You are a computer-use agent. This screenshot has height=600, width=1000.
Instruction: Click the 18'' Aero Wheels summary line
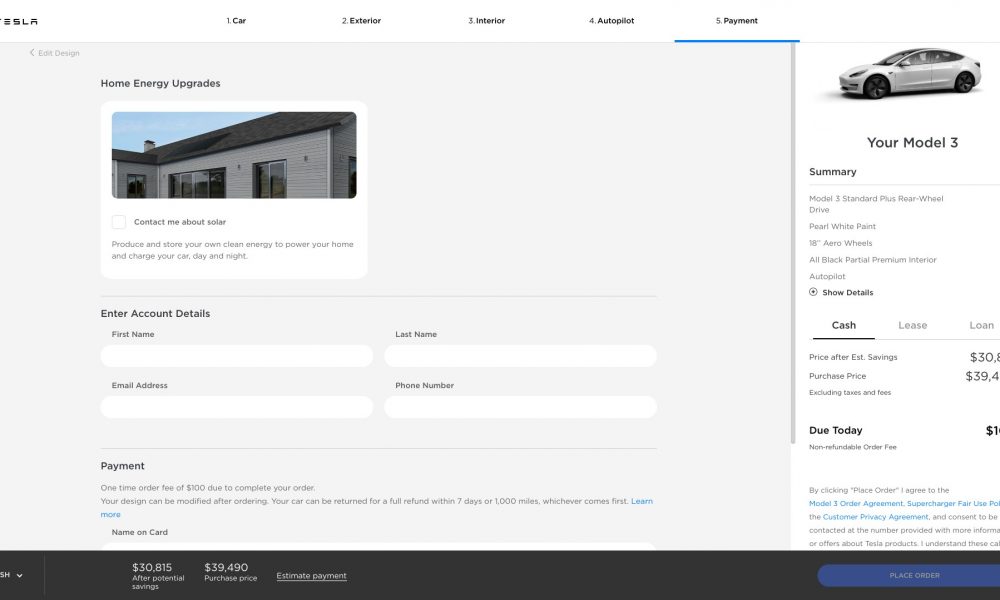(x=841, y=243)
